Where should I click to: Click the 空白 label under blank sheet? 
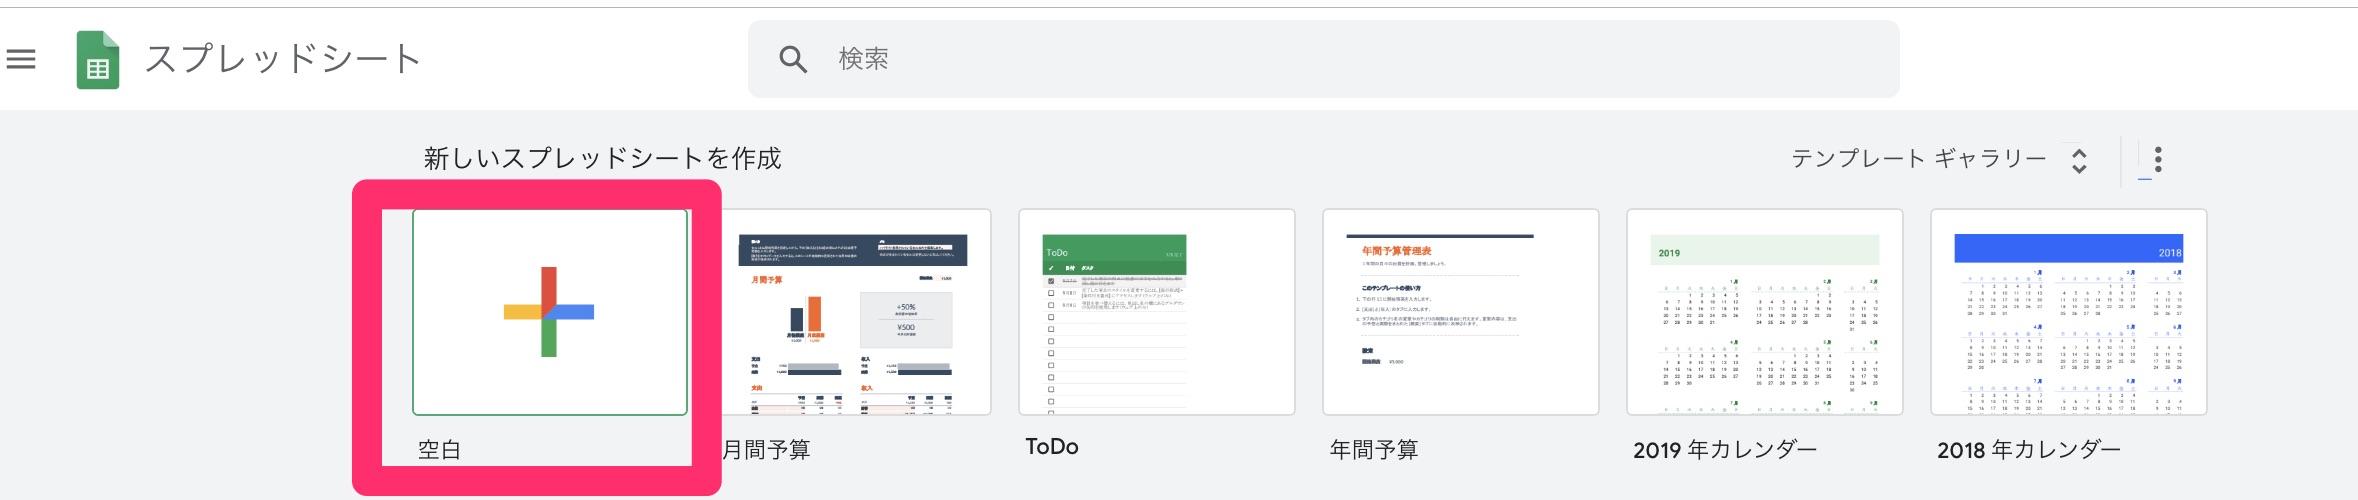click(439, 450)
